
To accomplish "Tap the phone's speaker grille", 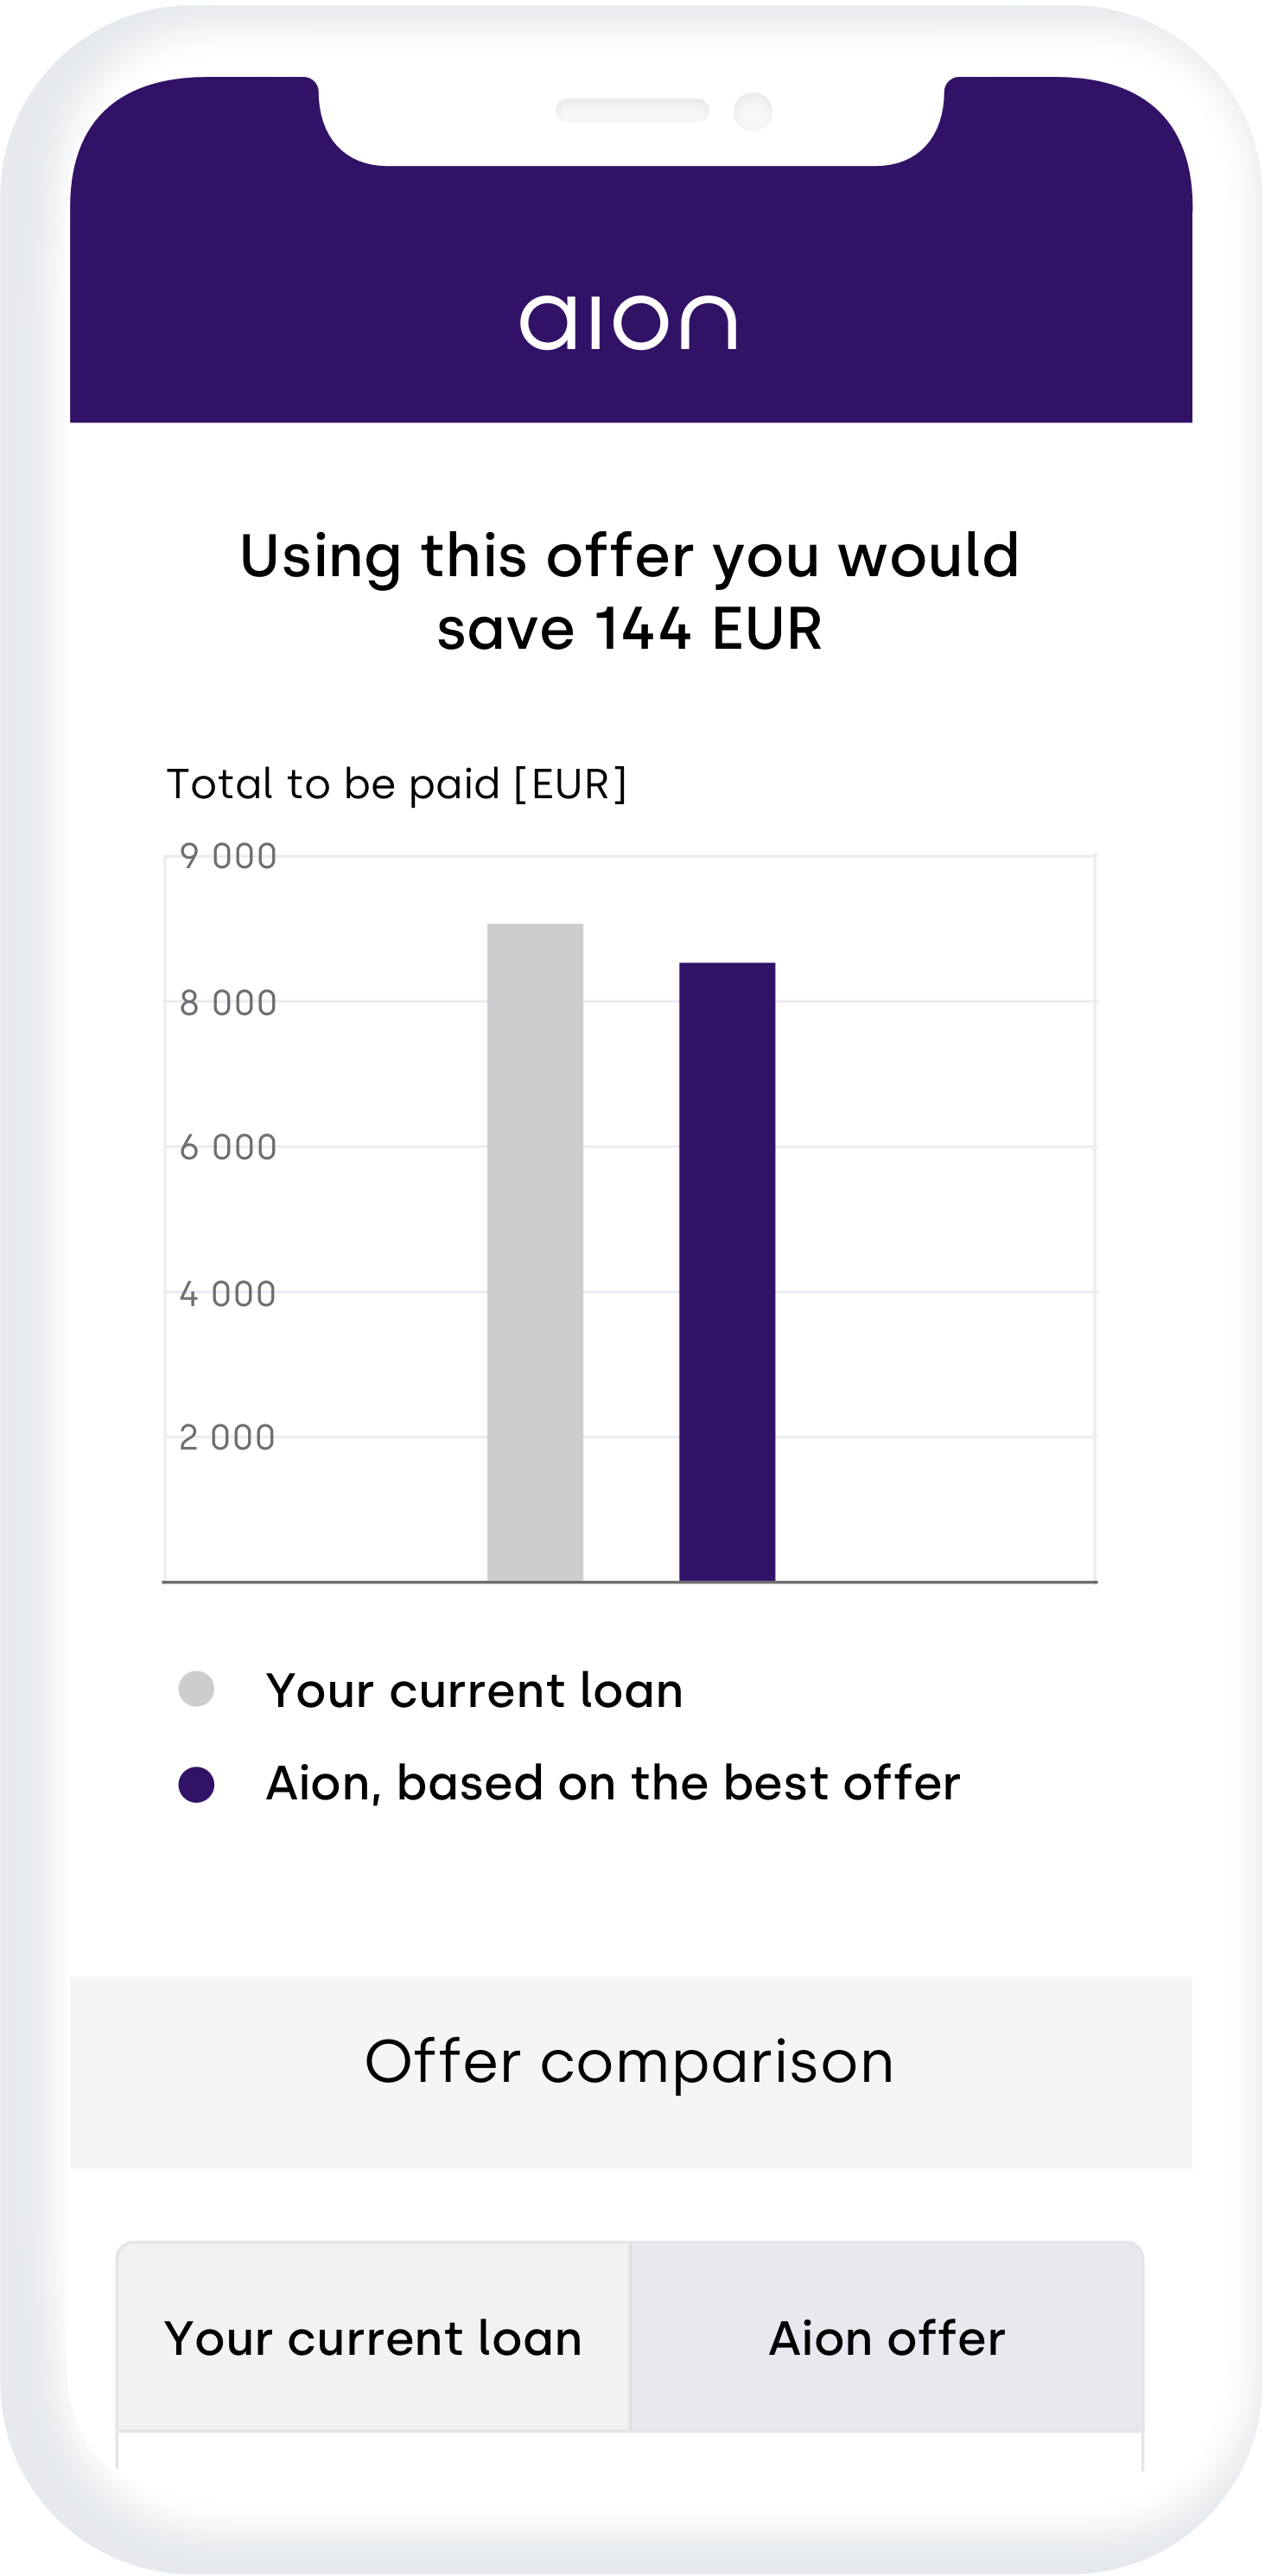I will pos(632,110).
